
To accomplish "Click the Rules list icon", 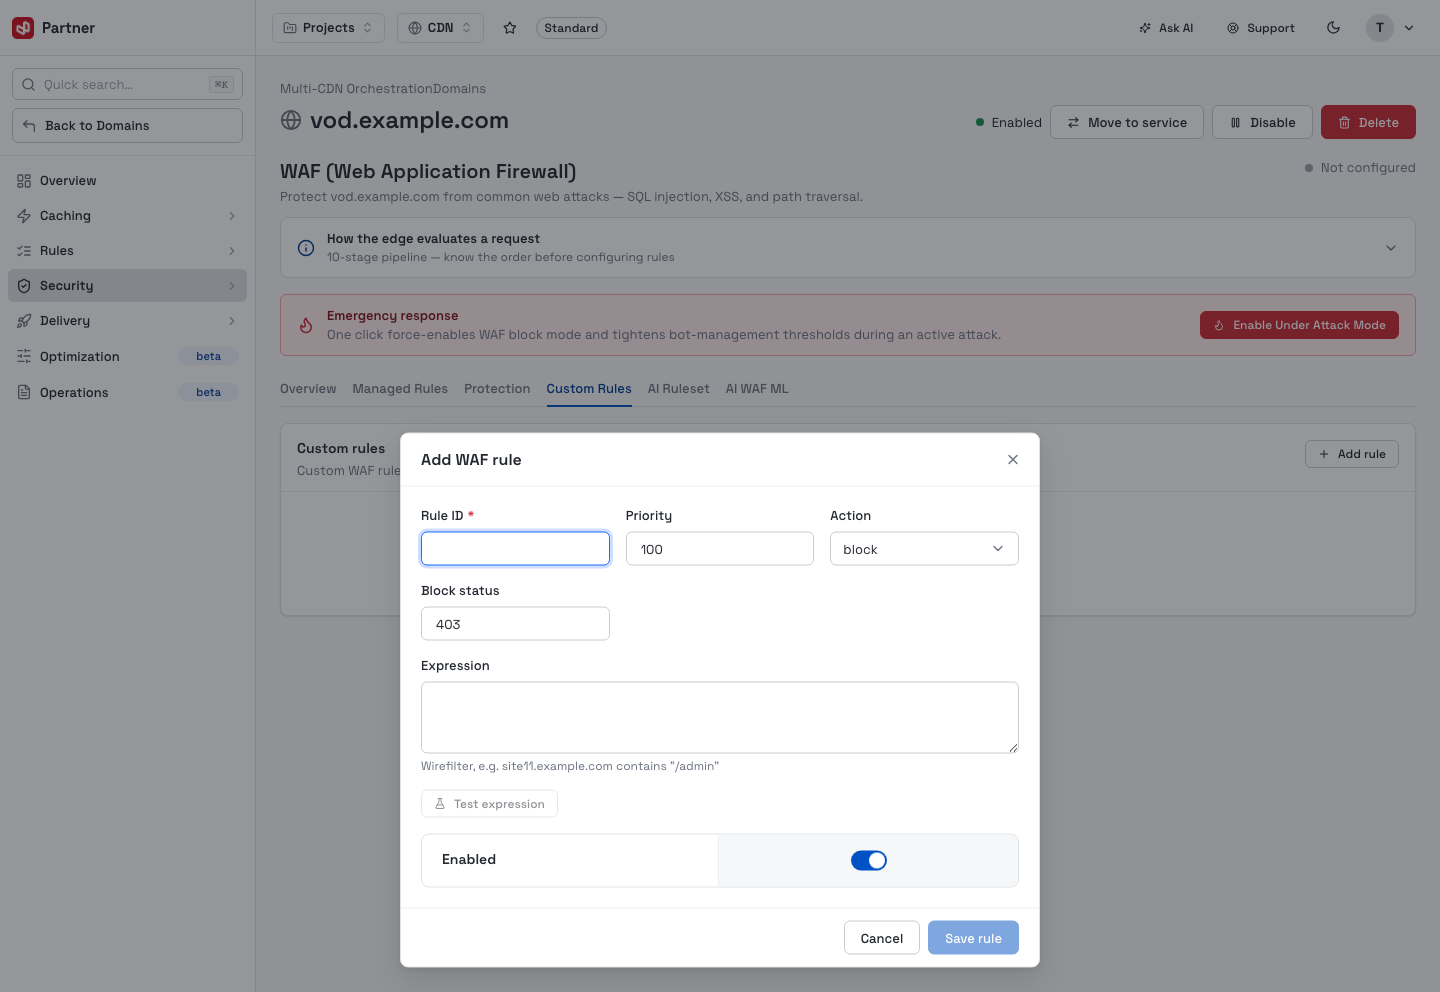I will point(24,251).
